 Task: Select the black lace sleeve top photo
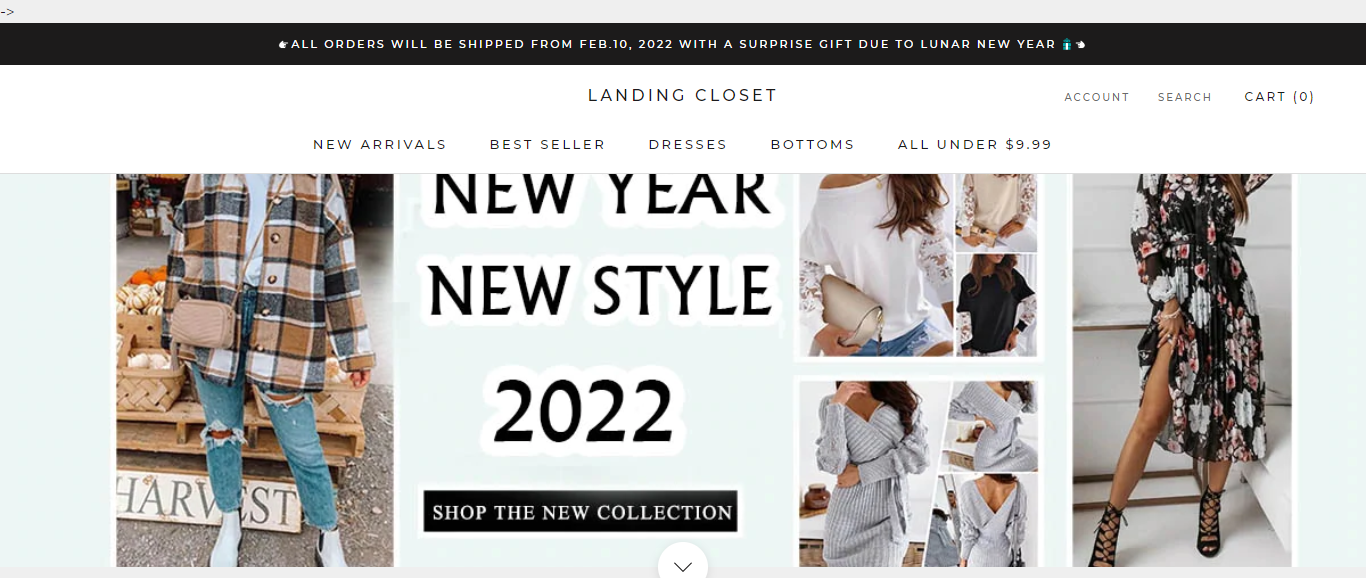[996, 305]
